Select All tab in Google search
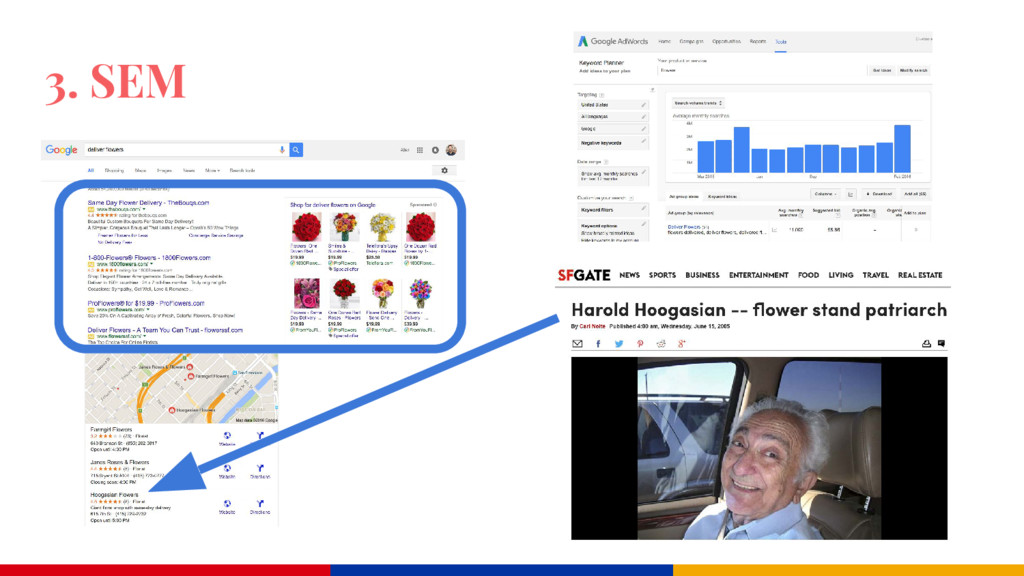The image size is (1024, 576). 91,170
